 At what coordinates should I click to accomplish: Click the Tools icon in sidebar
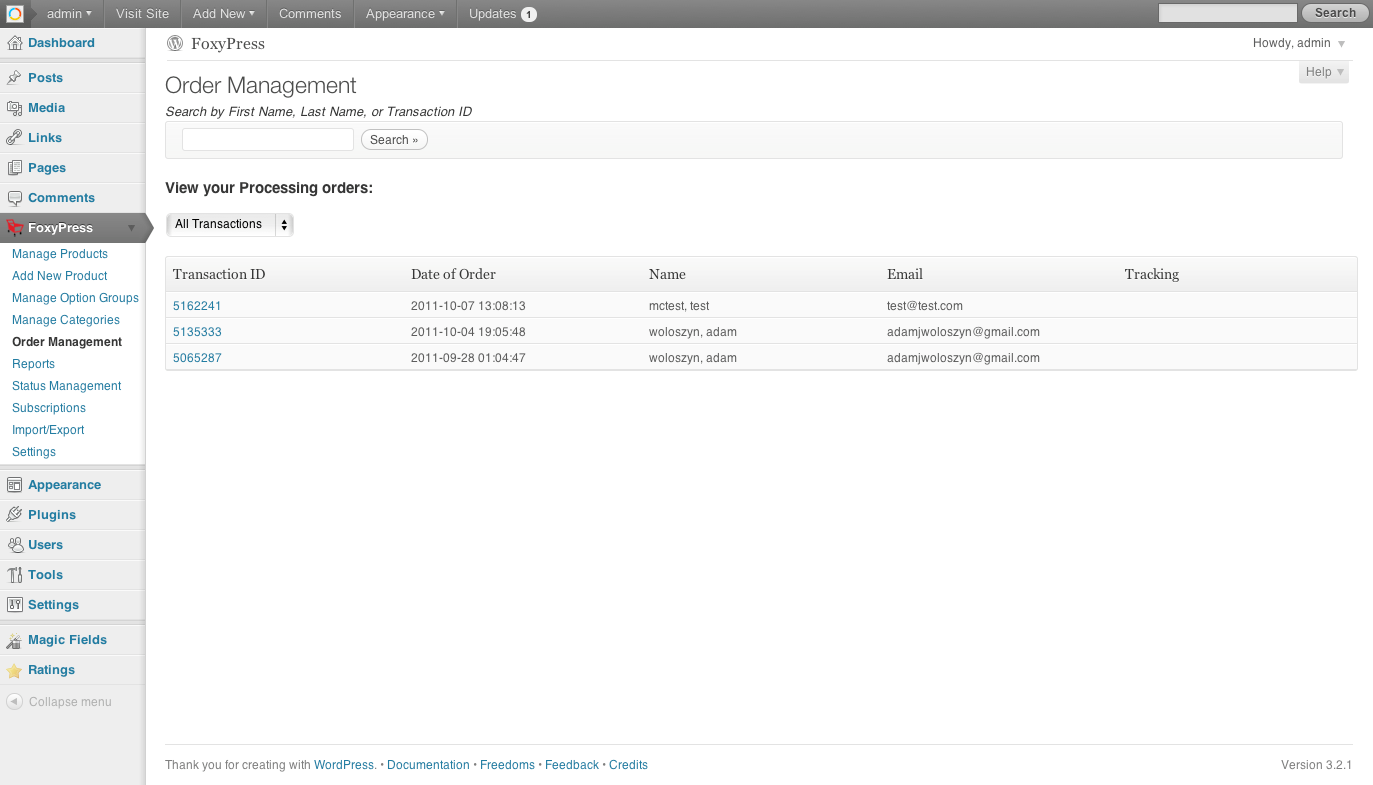pyautogui.click(x=15, y=575)
